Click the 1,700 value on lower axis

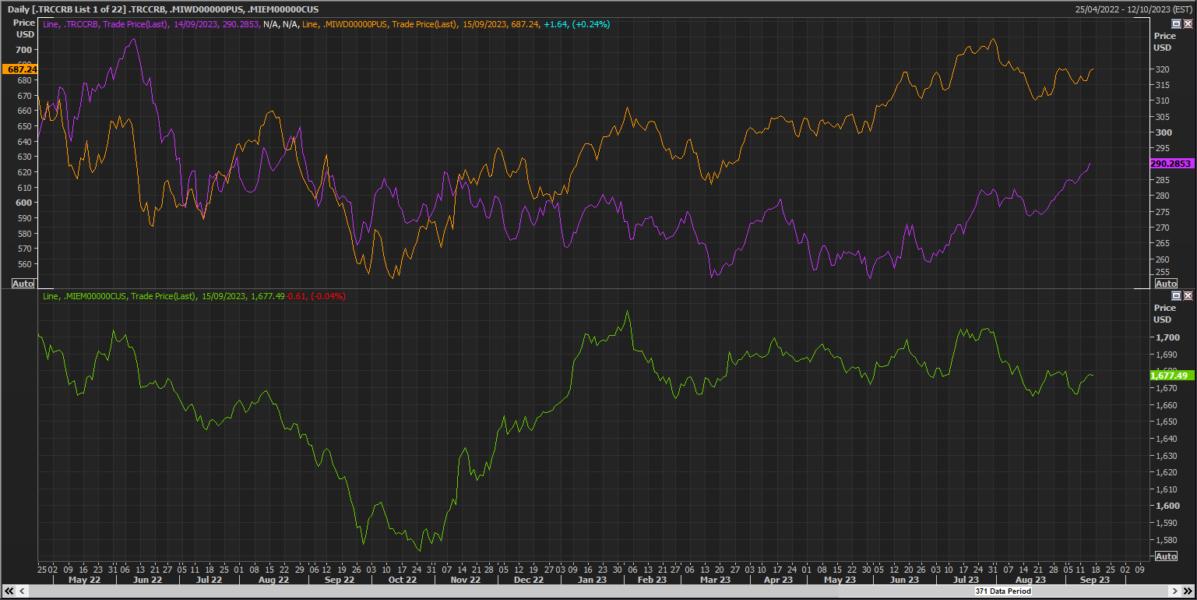pyautogui.click(x=1166, y=337)
